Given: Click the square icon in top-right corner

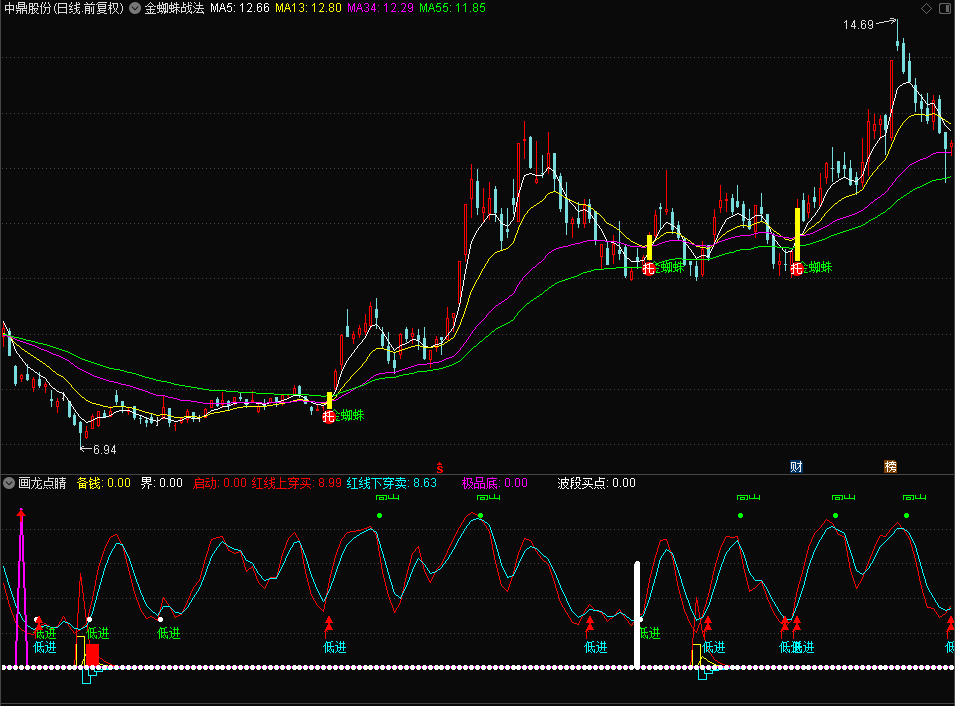Looking at the screenshot, I should 944,8.
